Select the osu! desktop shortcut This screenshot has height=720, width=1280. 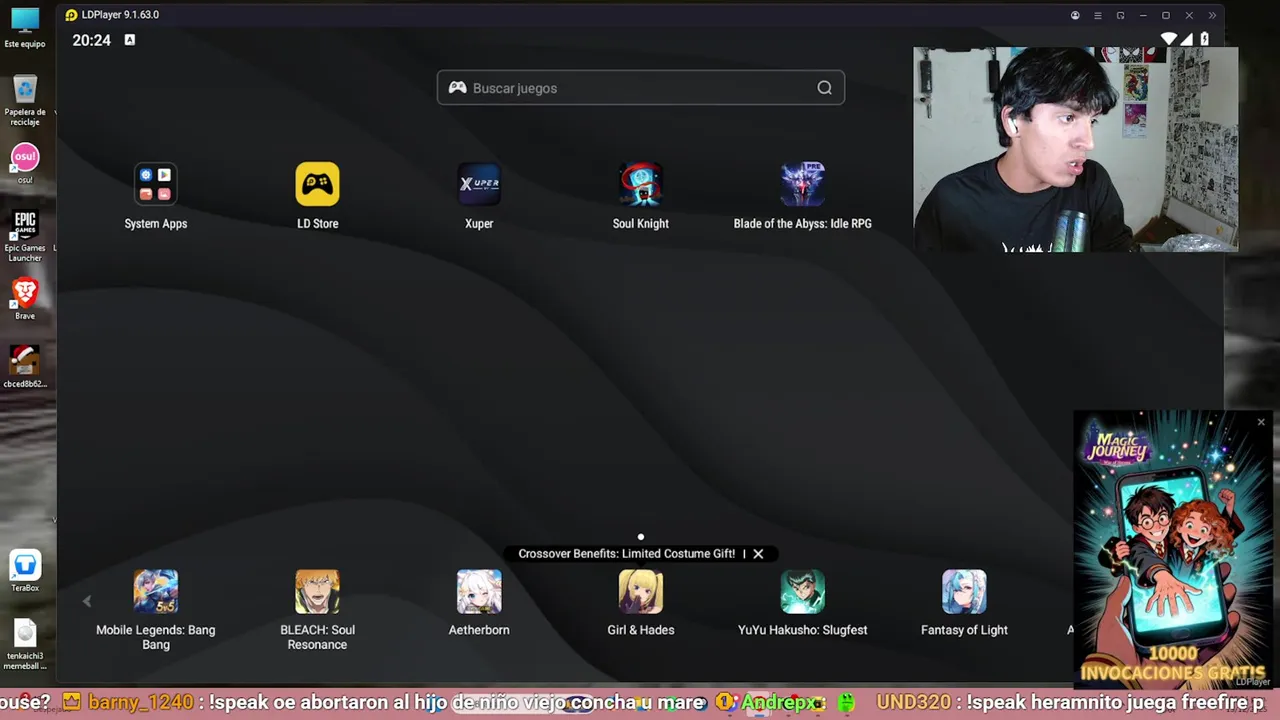pos(25,164)
